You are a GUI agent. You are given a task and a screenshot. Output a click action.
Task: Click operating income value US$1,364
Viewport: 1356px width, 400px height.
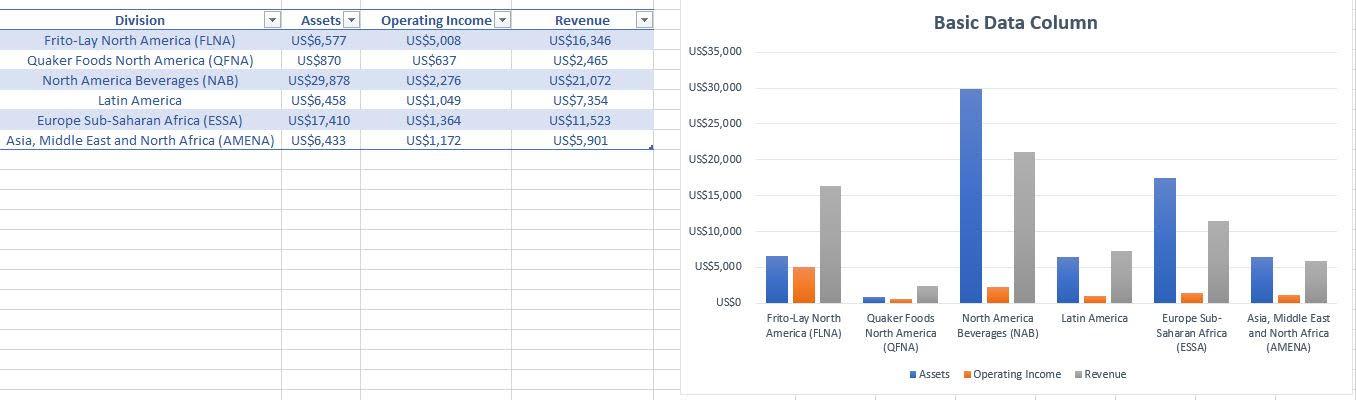point(436,120)
